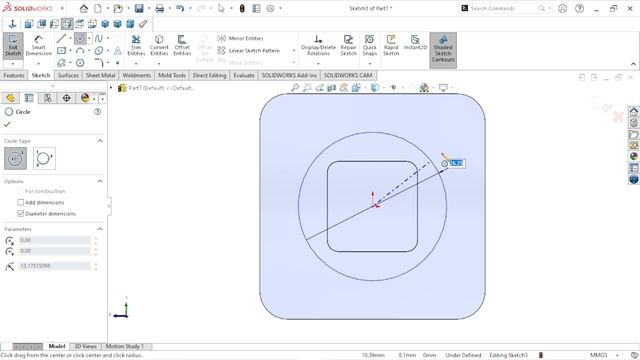This screenshot has height=360, width=640.
Task: Select the center-based Circle type
Action: [x=16, y=158]
